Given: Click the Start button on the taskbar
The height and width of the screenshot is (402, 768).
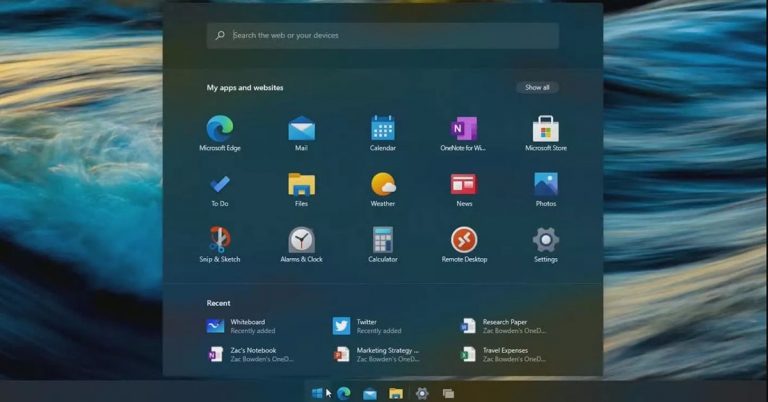Looking at the screenshot, I should tap(317, 393).
